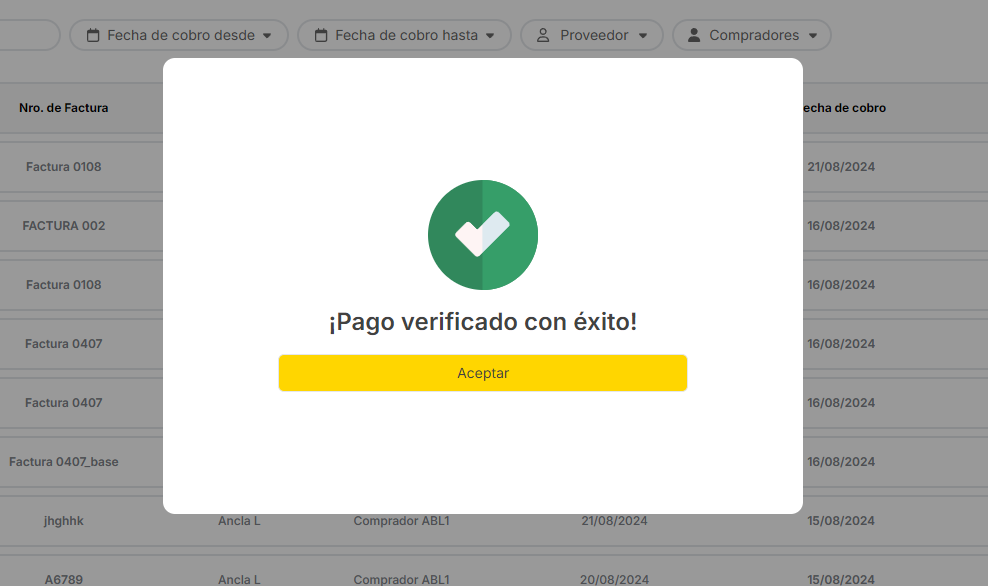Screen dimensions: 988x586
Task: Click the person icon beside Compradores
Action: (694, 35)
